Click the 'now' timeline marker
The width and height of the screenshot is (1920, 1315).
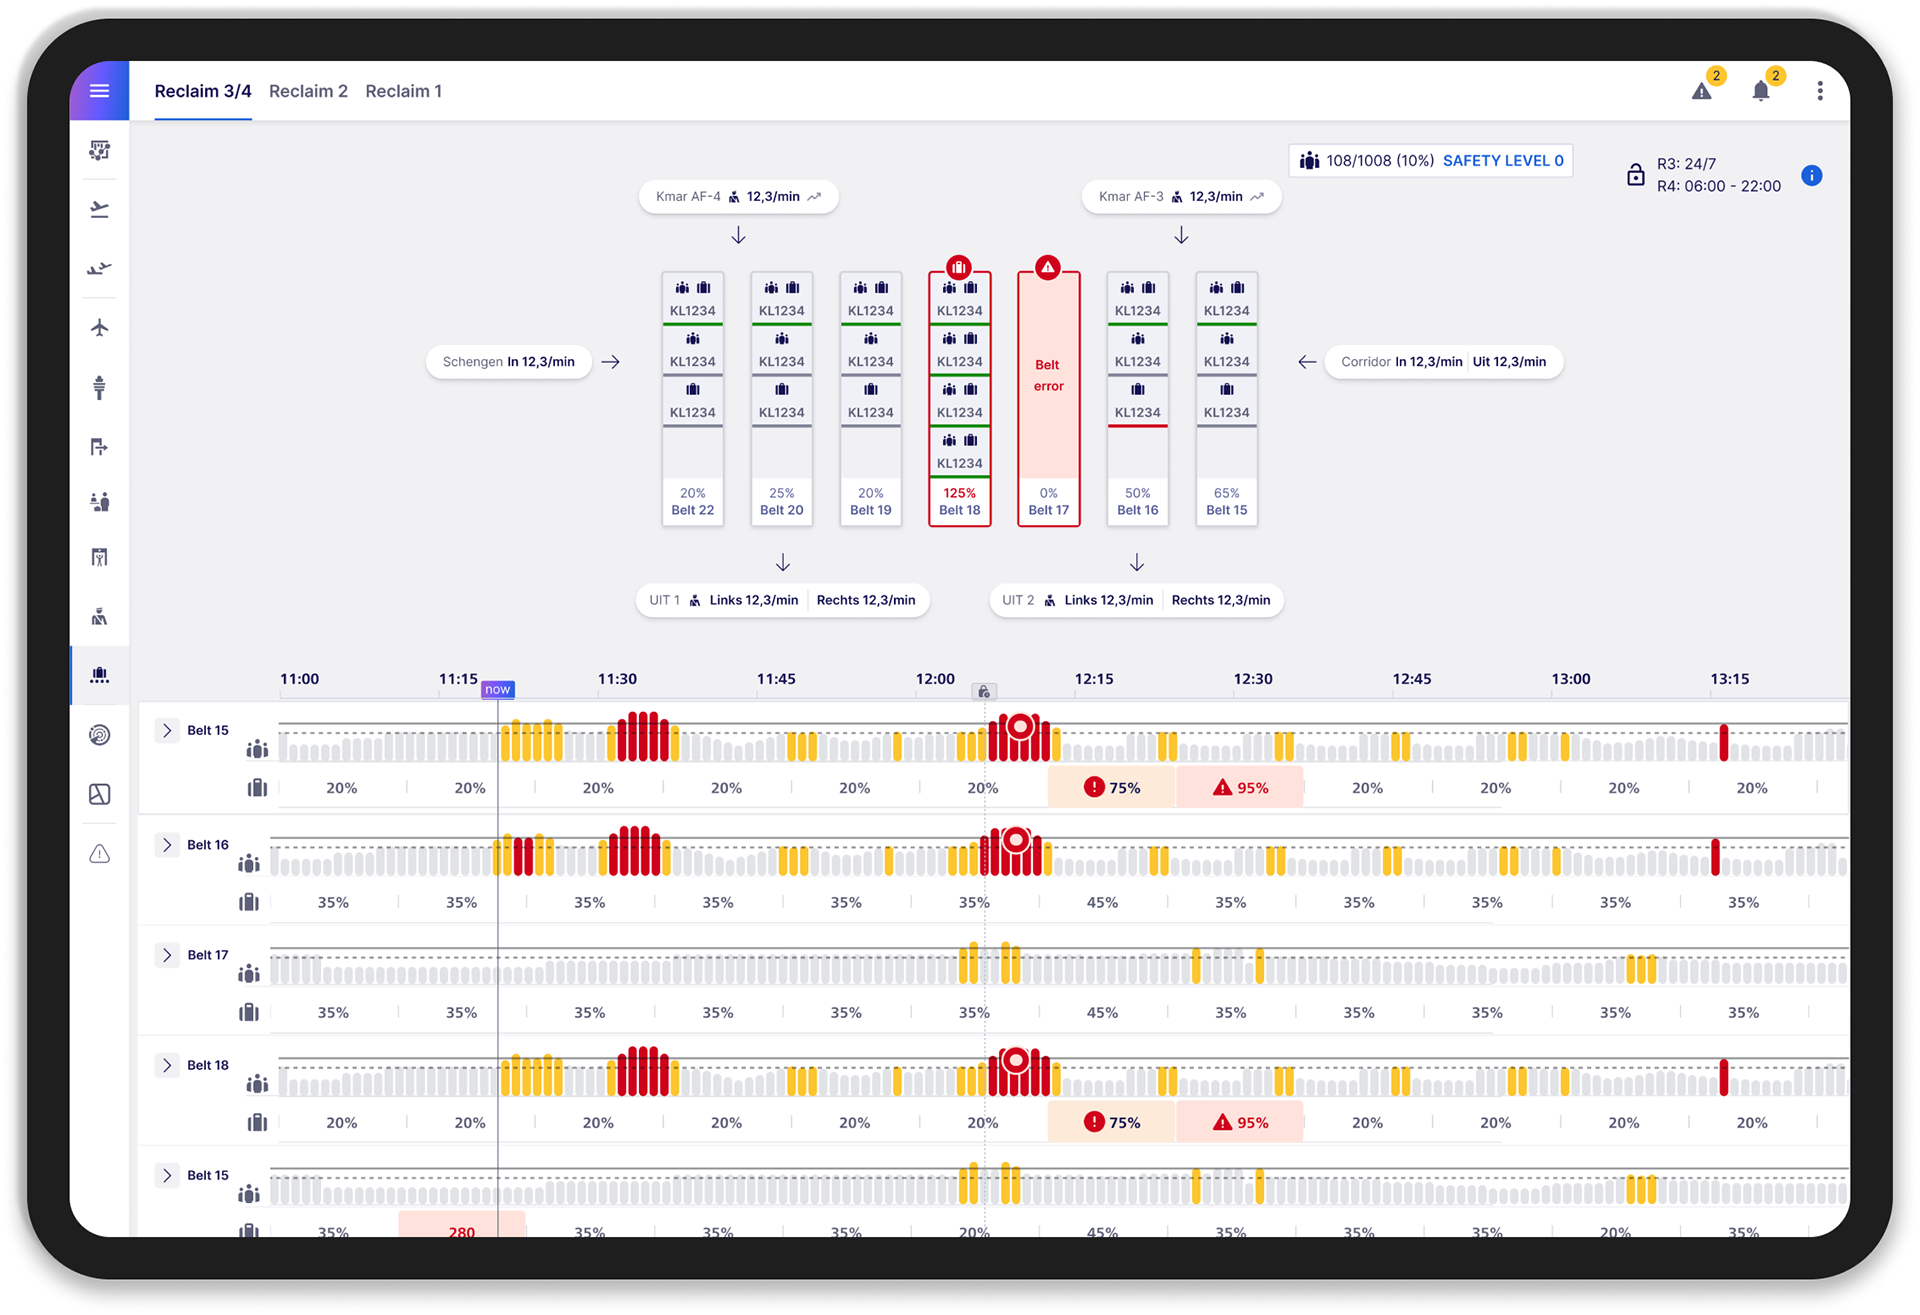point(497,690)
